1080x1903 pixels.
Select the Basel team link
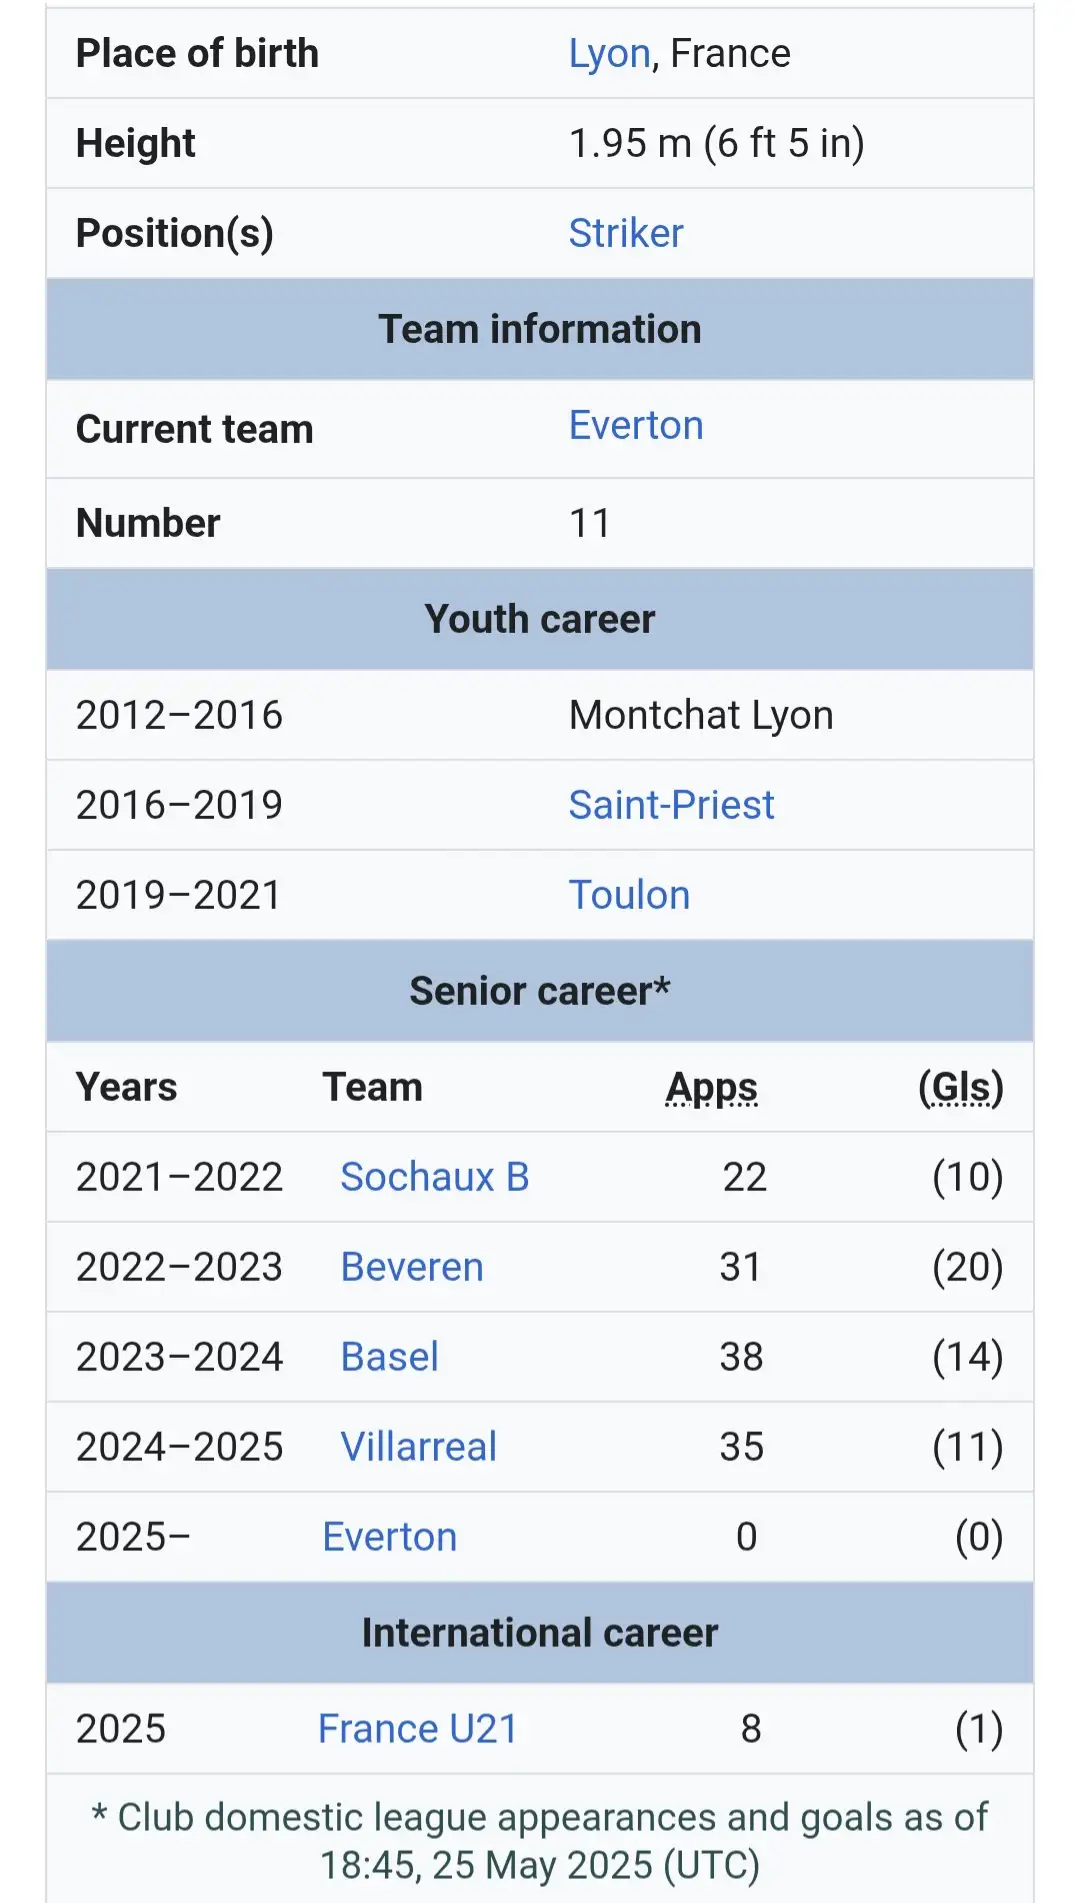pos(389,1358)
